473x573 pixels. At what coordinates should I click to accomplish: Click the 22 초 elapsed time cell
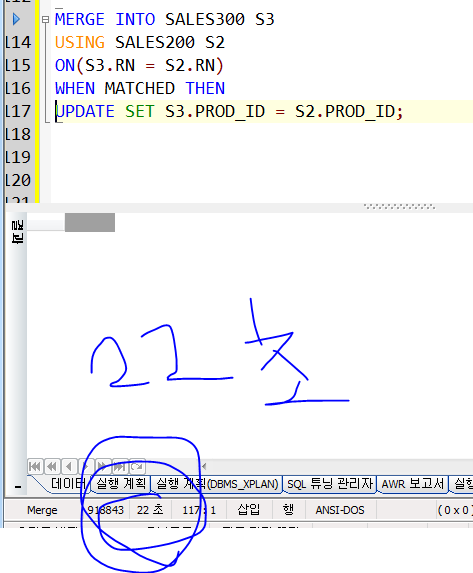[150, 510]
